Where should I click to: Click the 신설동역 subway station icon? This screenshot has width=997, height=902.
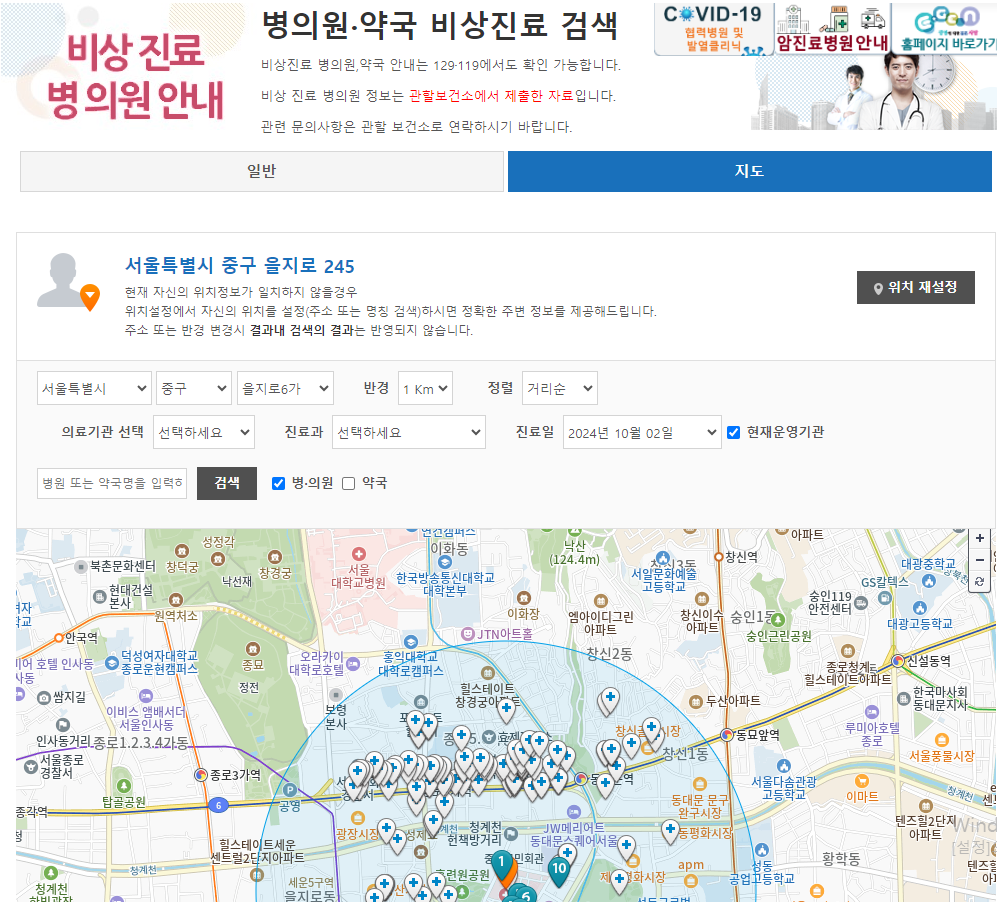[x=898, y=661]
